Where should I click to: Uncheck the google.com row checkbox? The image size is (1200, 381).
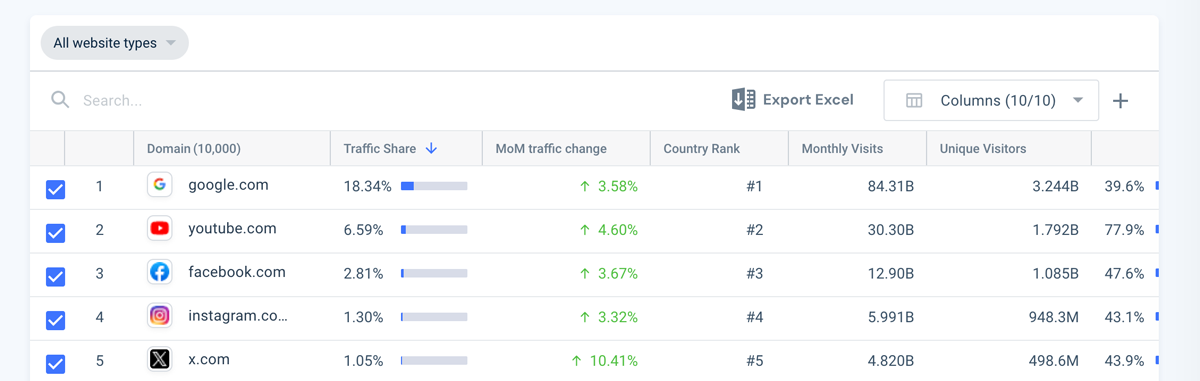coord(56,189)
